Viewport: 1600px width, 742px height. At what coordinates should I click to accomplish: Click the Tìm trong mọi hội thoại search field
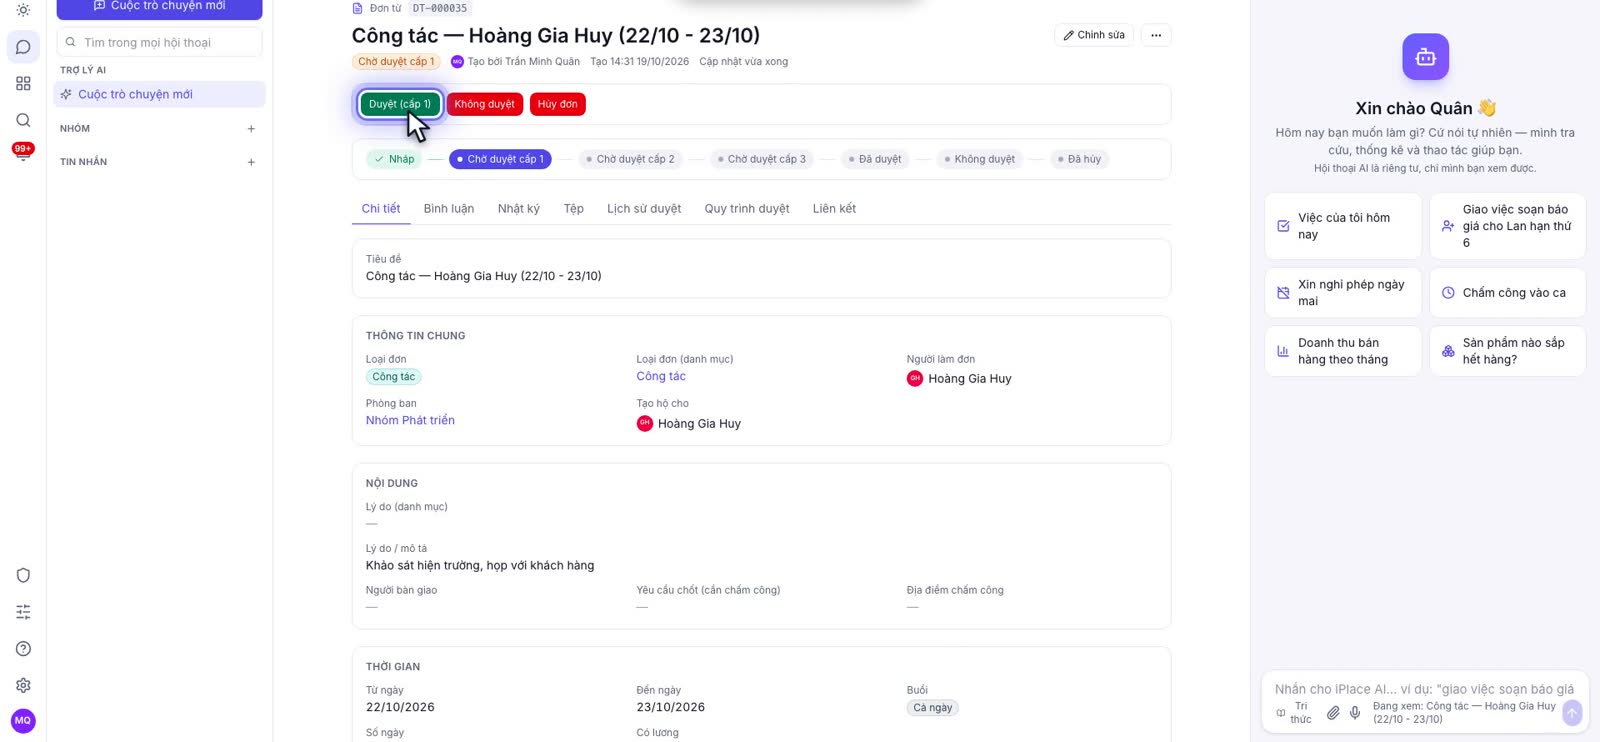pos(160,43)
